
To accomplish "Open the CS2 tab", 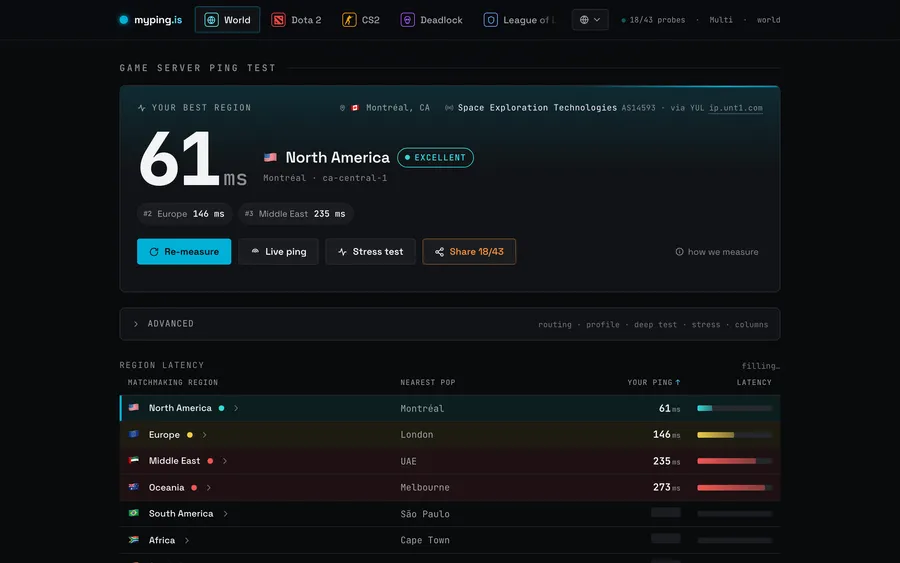I will click(x=361, y=20).
